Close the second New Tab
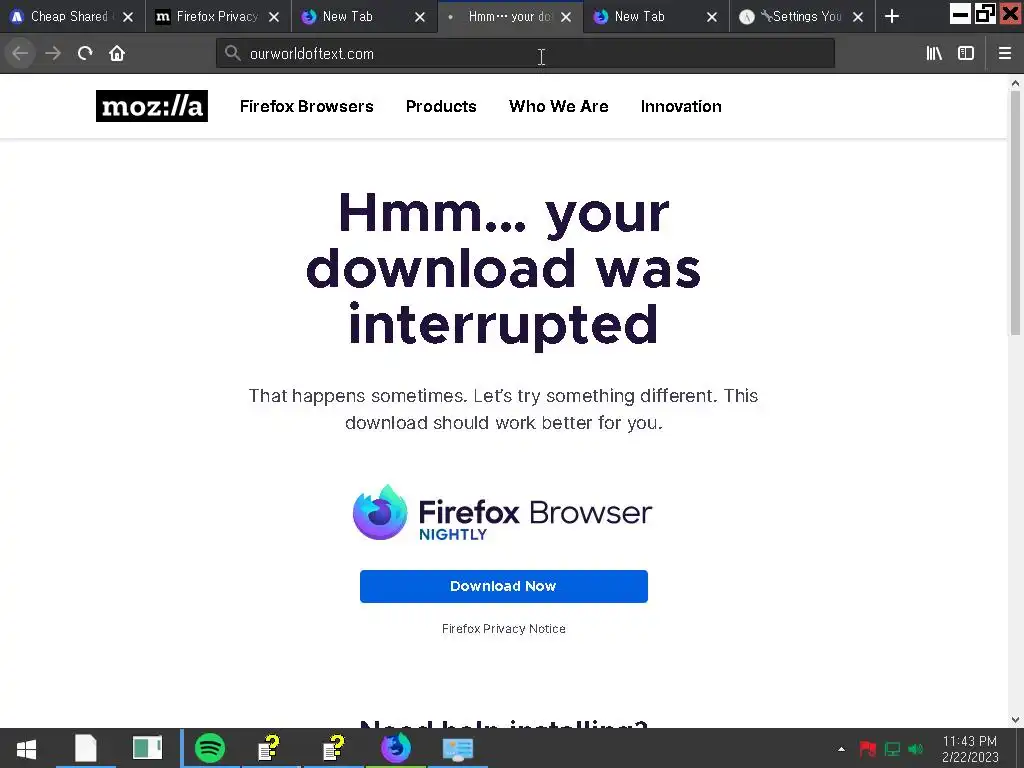 coord(712,17)
